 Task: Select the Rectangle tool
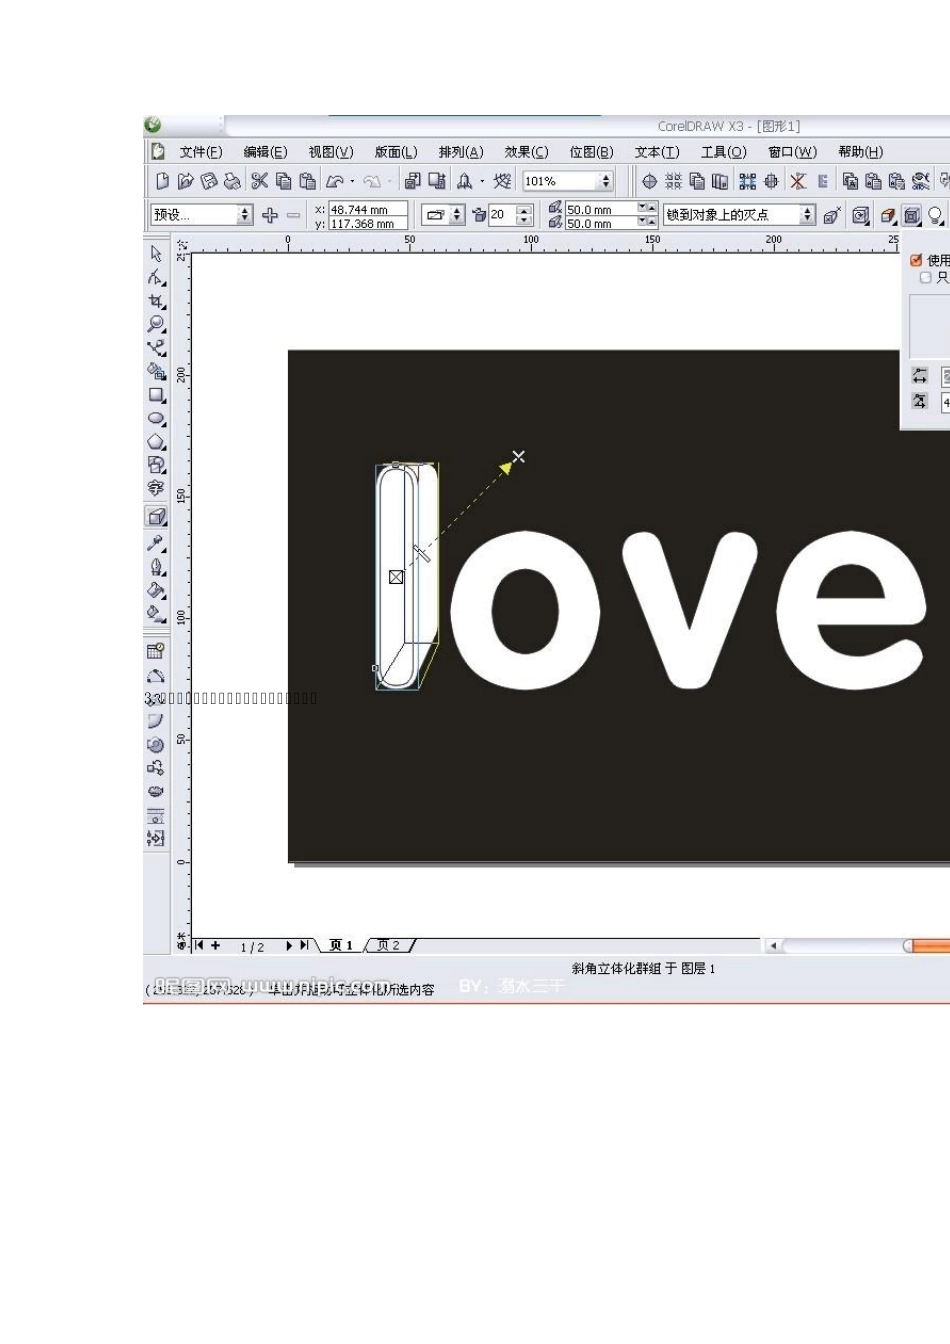(156, 395)
